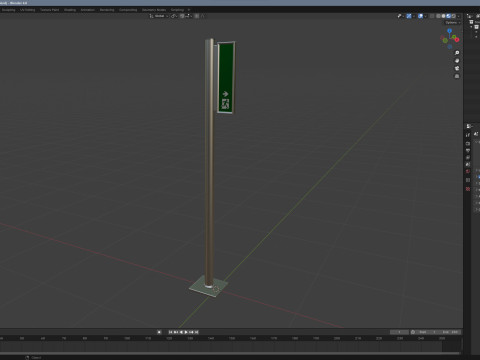The height and width of the screenshot is (360, 480).
Task: Toggle preview range clock icon
Action: coord(413,332)
